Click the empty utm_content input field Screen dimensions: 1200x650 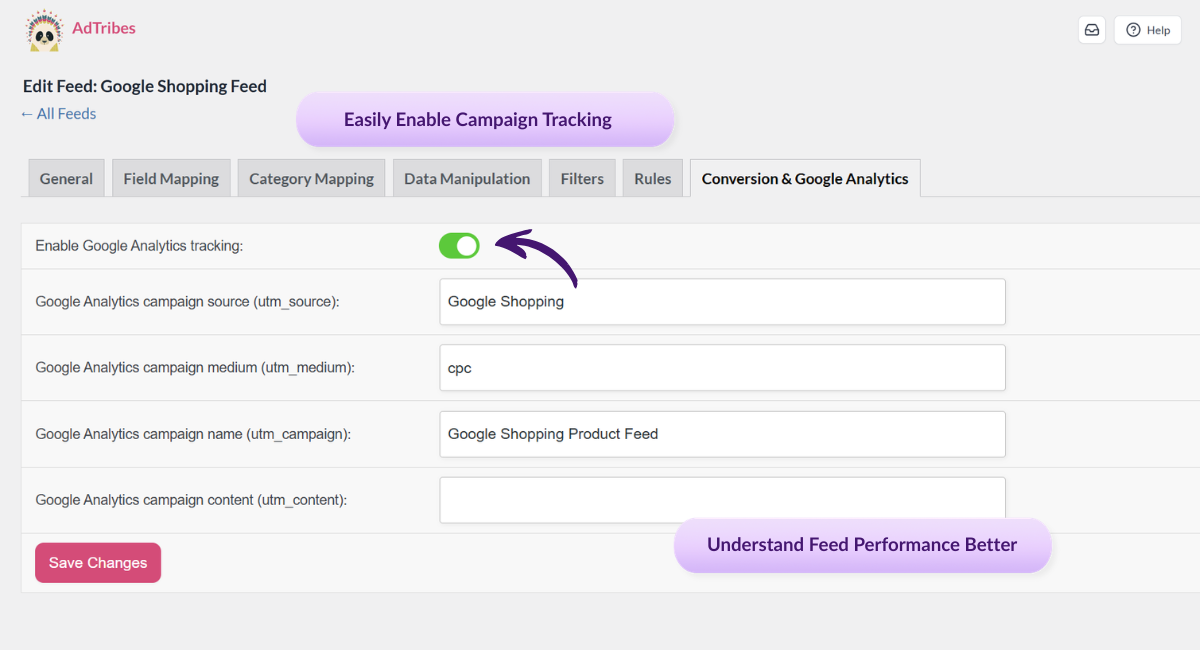click(x=722, y=499)
